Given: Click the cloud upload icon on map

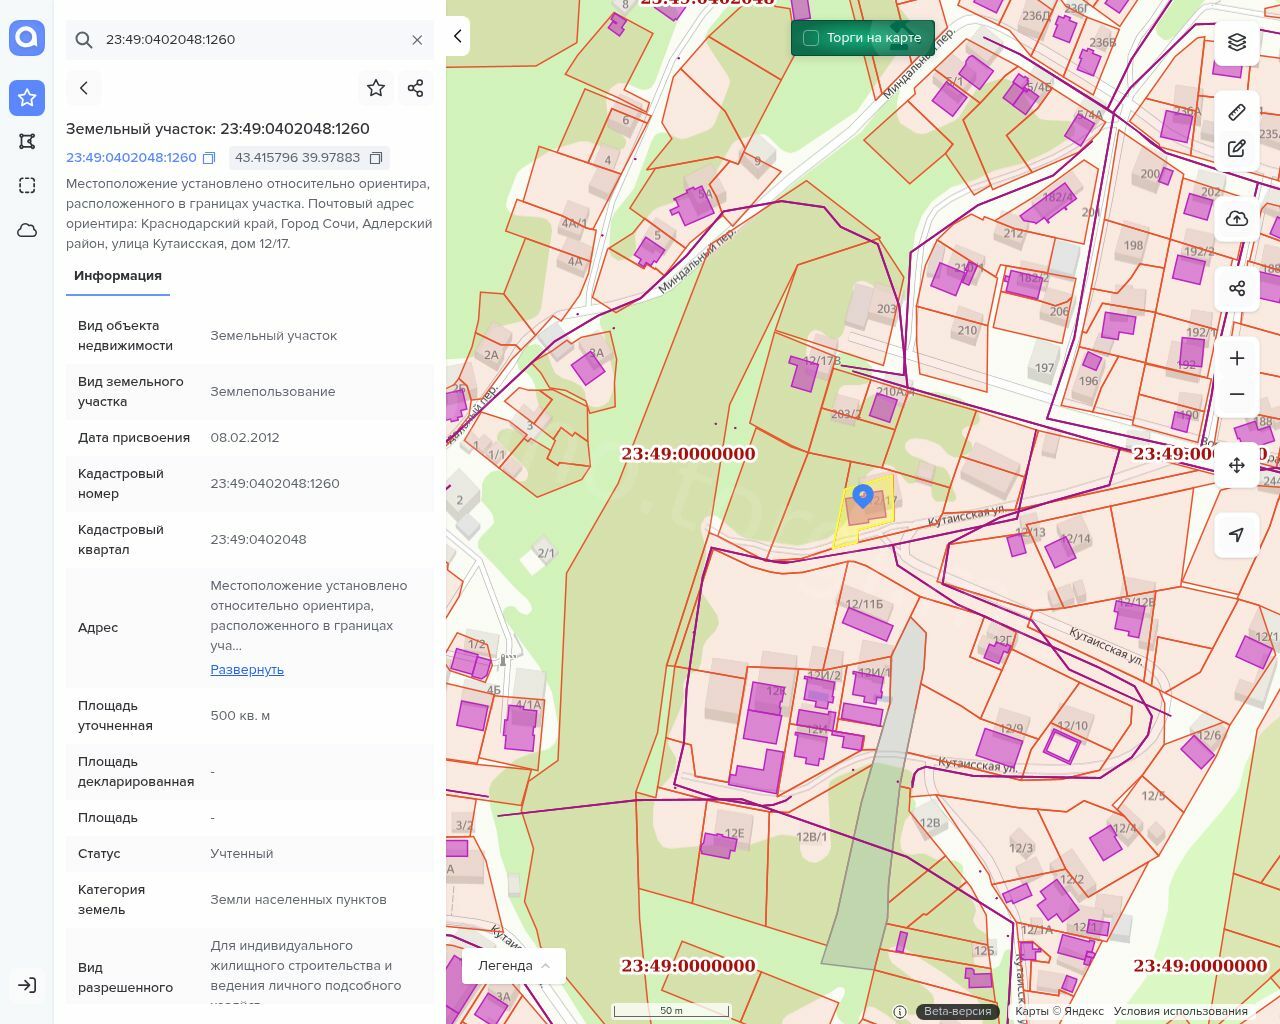Looking at the screenshot, I should coord(1237,219).
